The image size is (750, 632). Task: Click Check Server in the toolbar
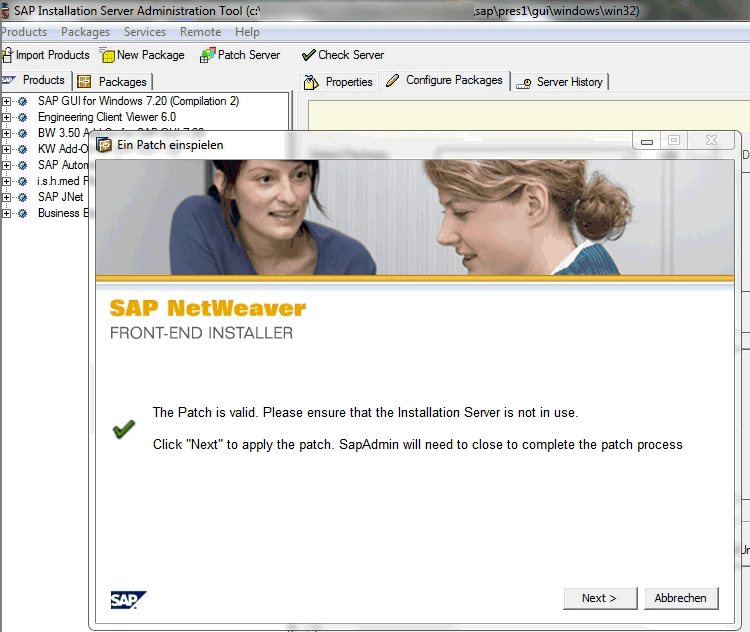[x=343, y=55]
